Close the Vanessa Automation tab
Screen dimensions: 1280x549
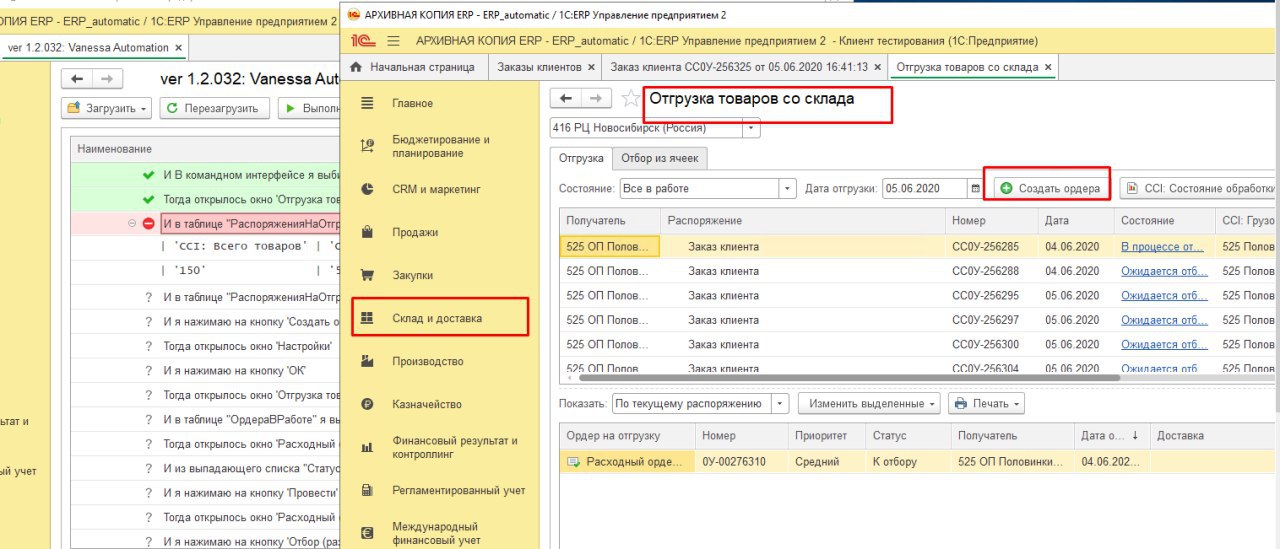coord(178,47)
